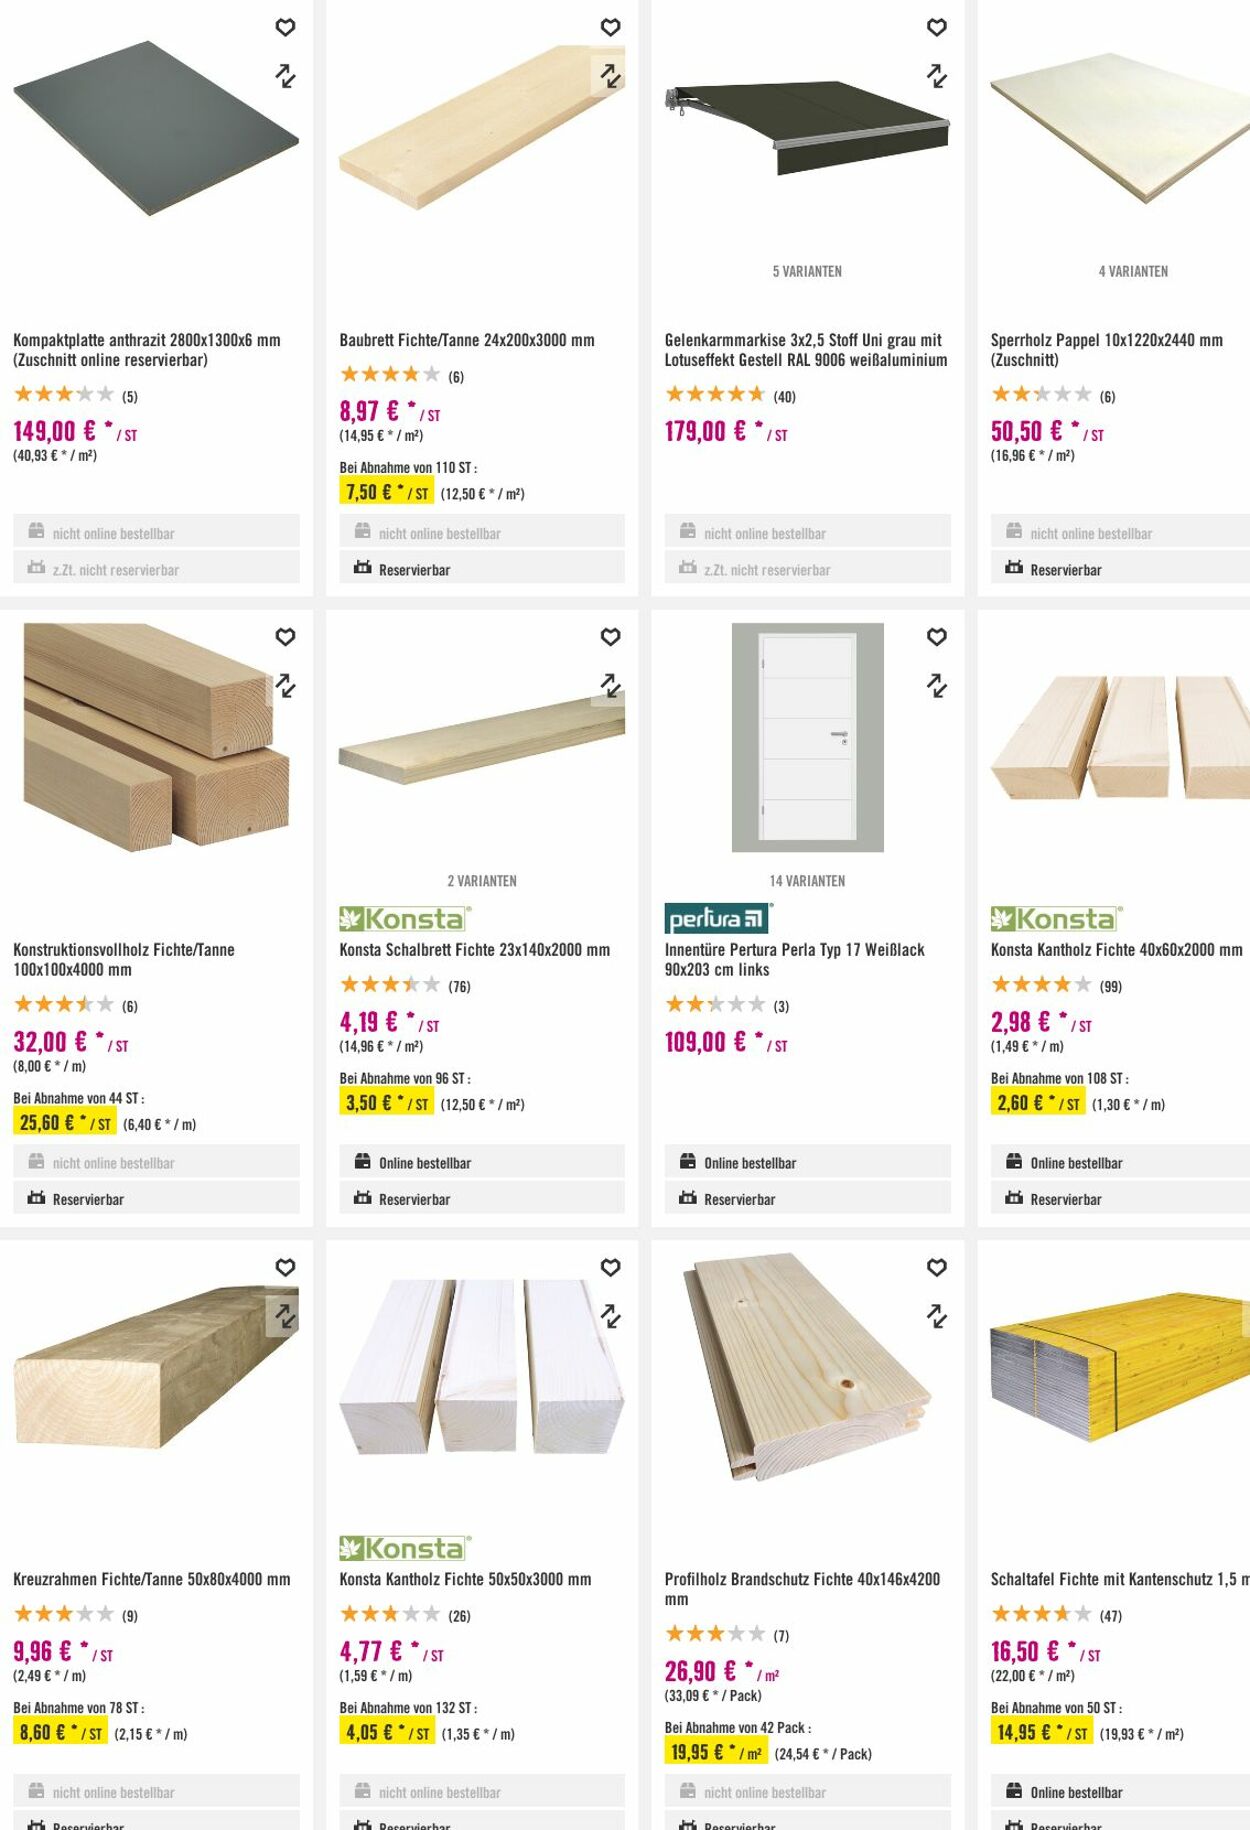Click the white Pertura door thumbnail
The image size is (1250, 1830).
click(x=807, y=737)
